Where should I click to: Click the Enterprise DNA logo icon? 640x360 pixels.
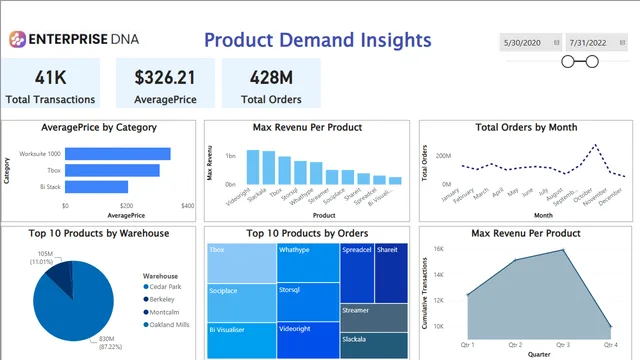pyautogui.click(x=18, y=40)
